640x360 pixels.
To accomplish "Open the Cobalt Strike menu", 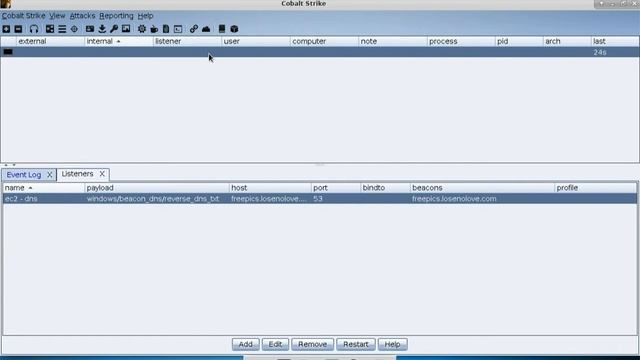I will click(23, 16).
